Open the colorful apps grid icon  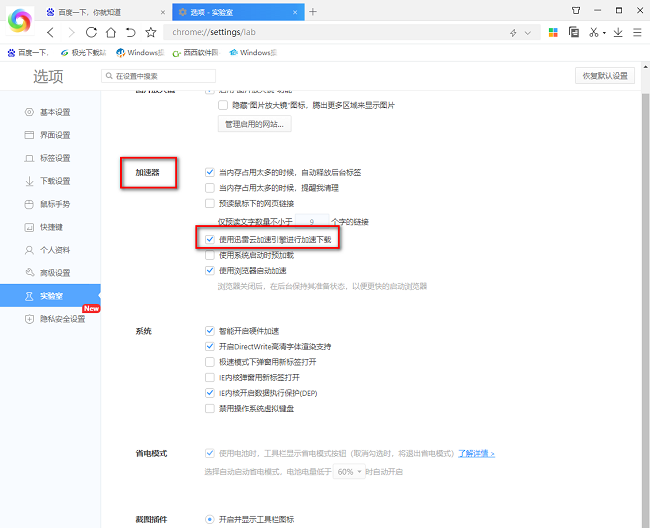coord(553,32)
